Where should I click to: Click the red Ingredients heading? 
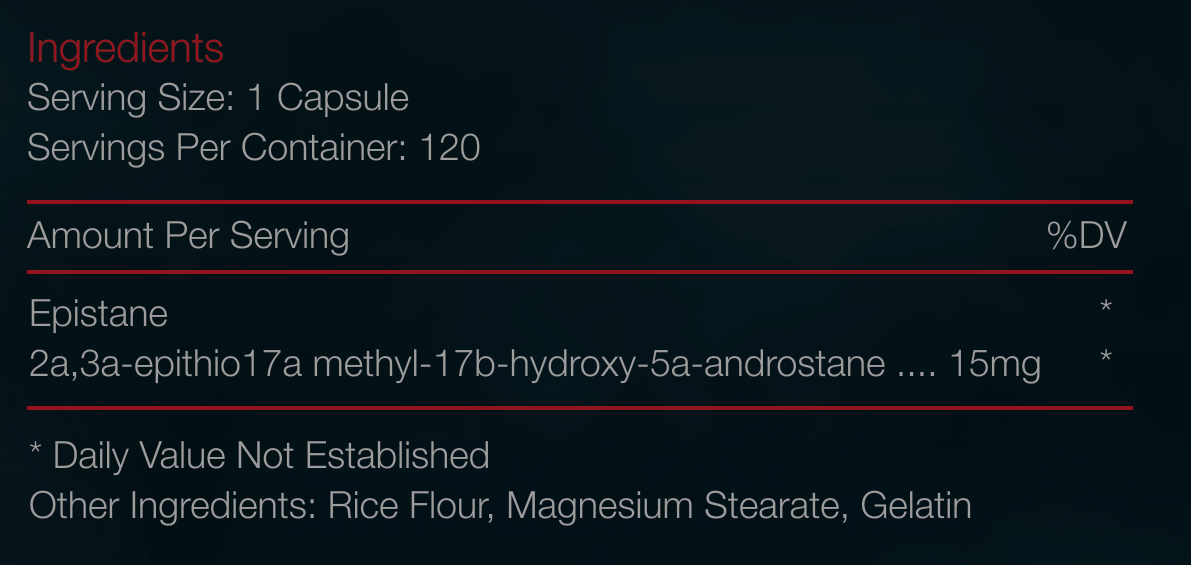point(125,50)
